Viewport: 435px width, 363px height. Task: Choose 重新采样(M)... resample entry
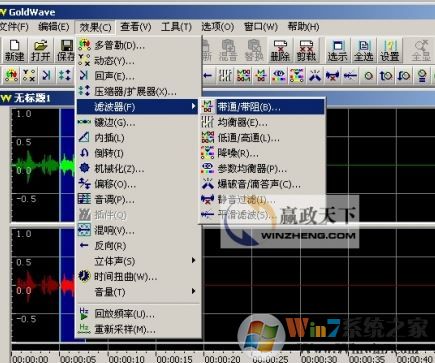pos(138,329)
